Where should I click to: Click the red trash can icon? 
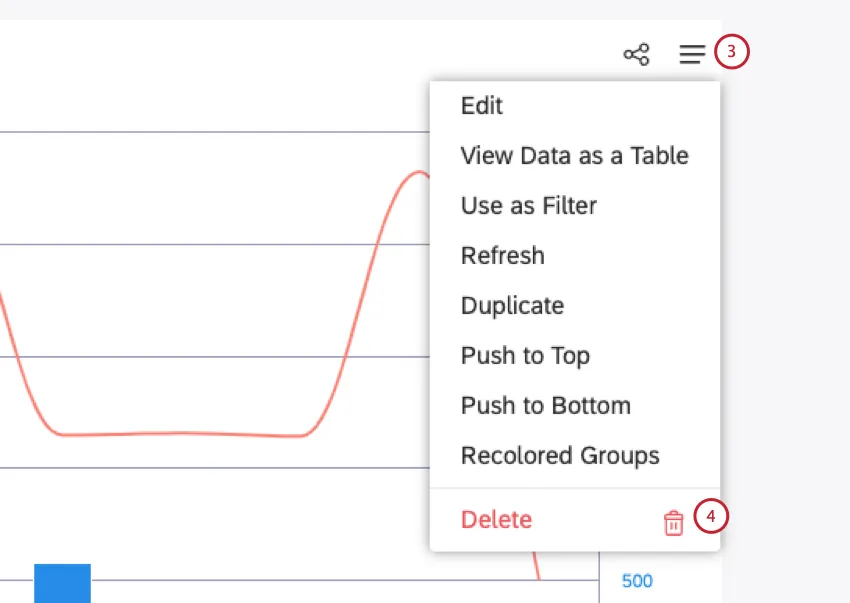[674, 522]
